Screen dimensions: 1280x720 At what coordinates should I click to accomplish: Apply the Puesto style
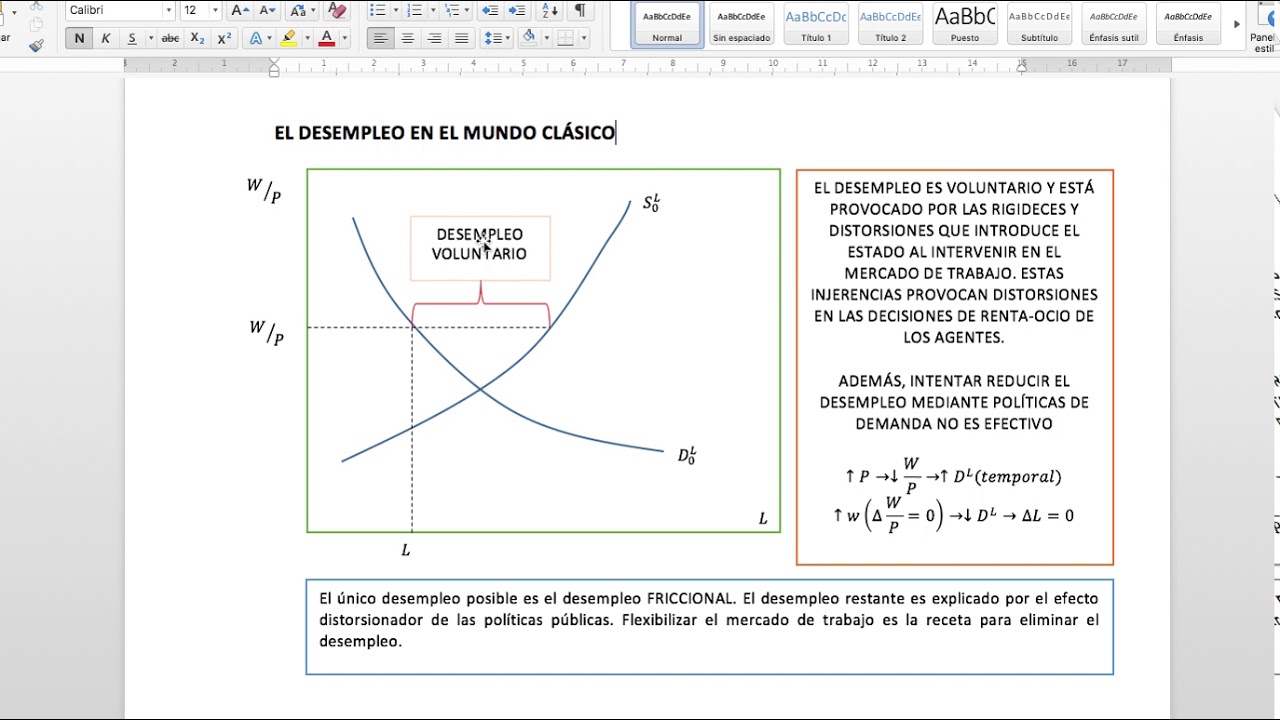pos(965,23)
